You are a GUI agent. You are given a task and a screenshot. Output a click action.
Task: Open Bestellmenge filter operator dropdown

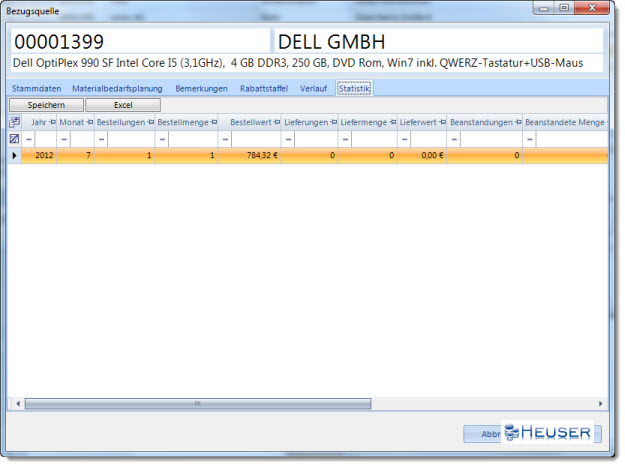click(162, 139)
